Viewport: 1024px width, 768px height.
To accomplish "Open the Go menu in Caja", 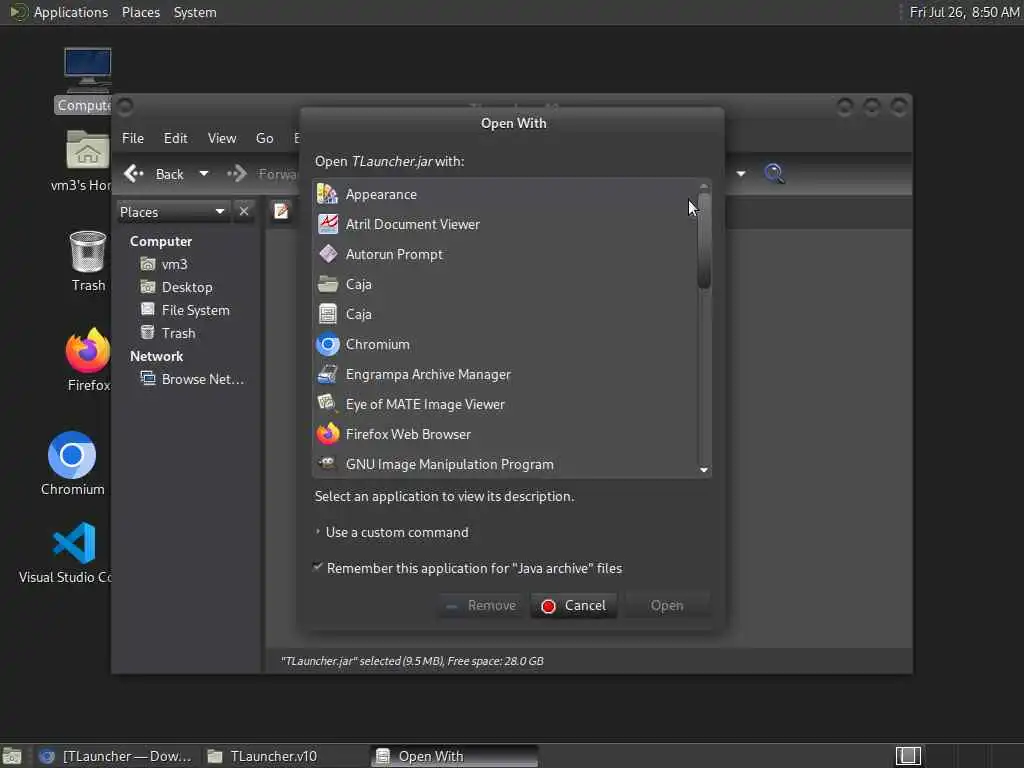I will pyautogui.click(x=264, y=138).
